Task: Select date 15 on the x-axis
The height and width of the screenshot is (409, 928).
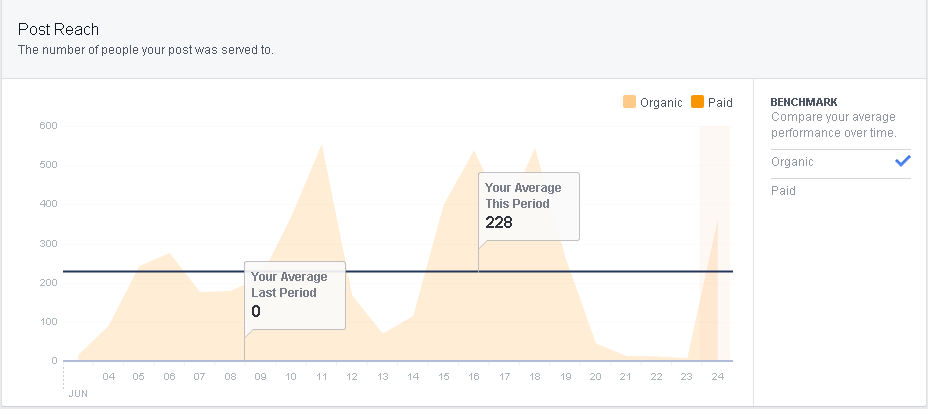Action: click(443, 377)
